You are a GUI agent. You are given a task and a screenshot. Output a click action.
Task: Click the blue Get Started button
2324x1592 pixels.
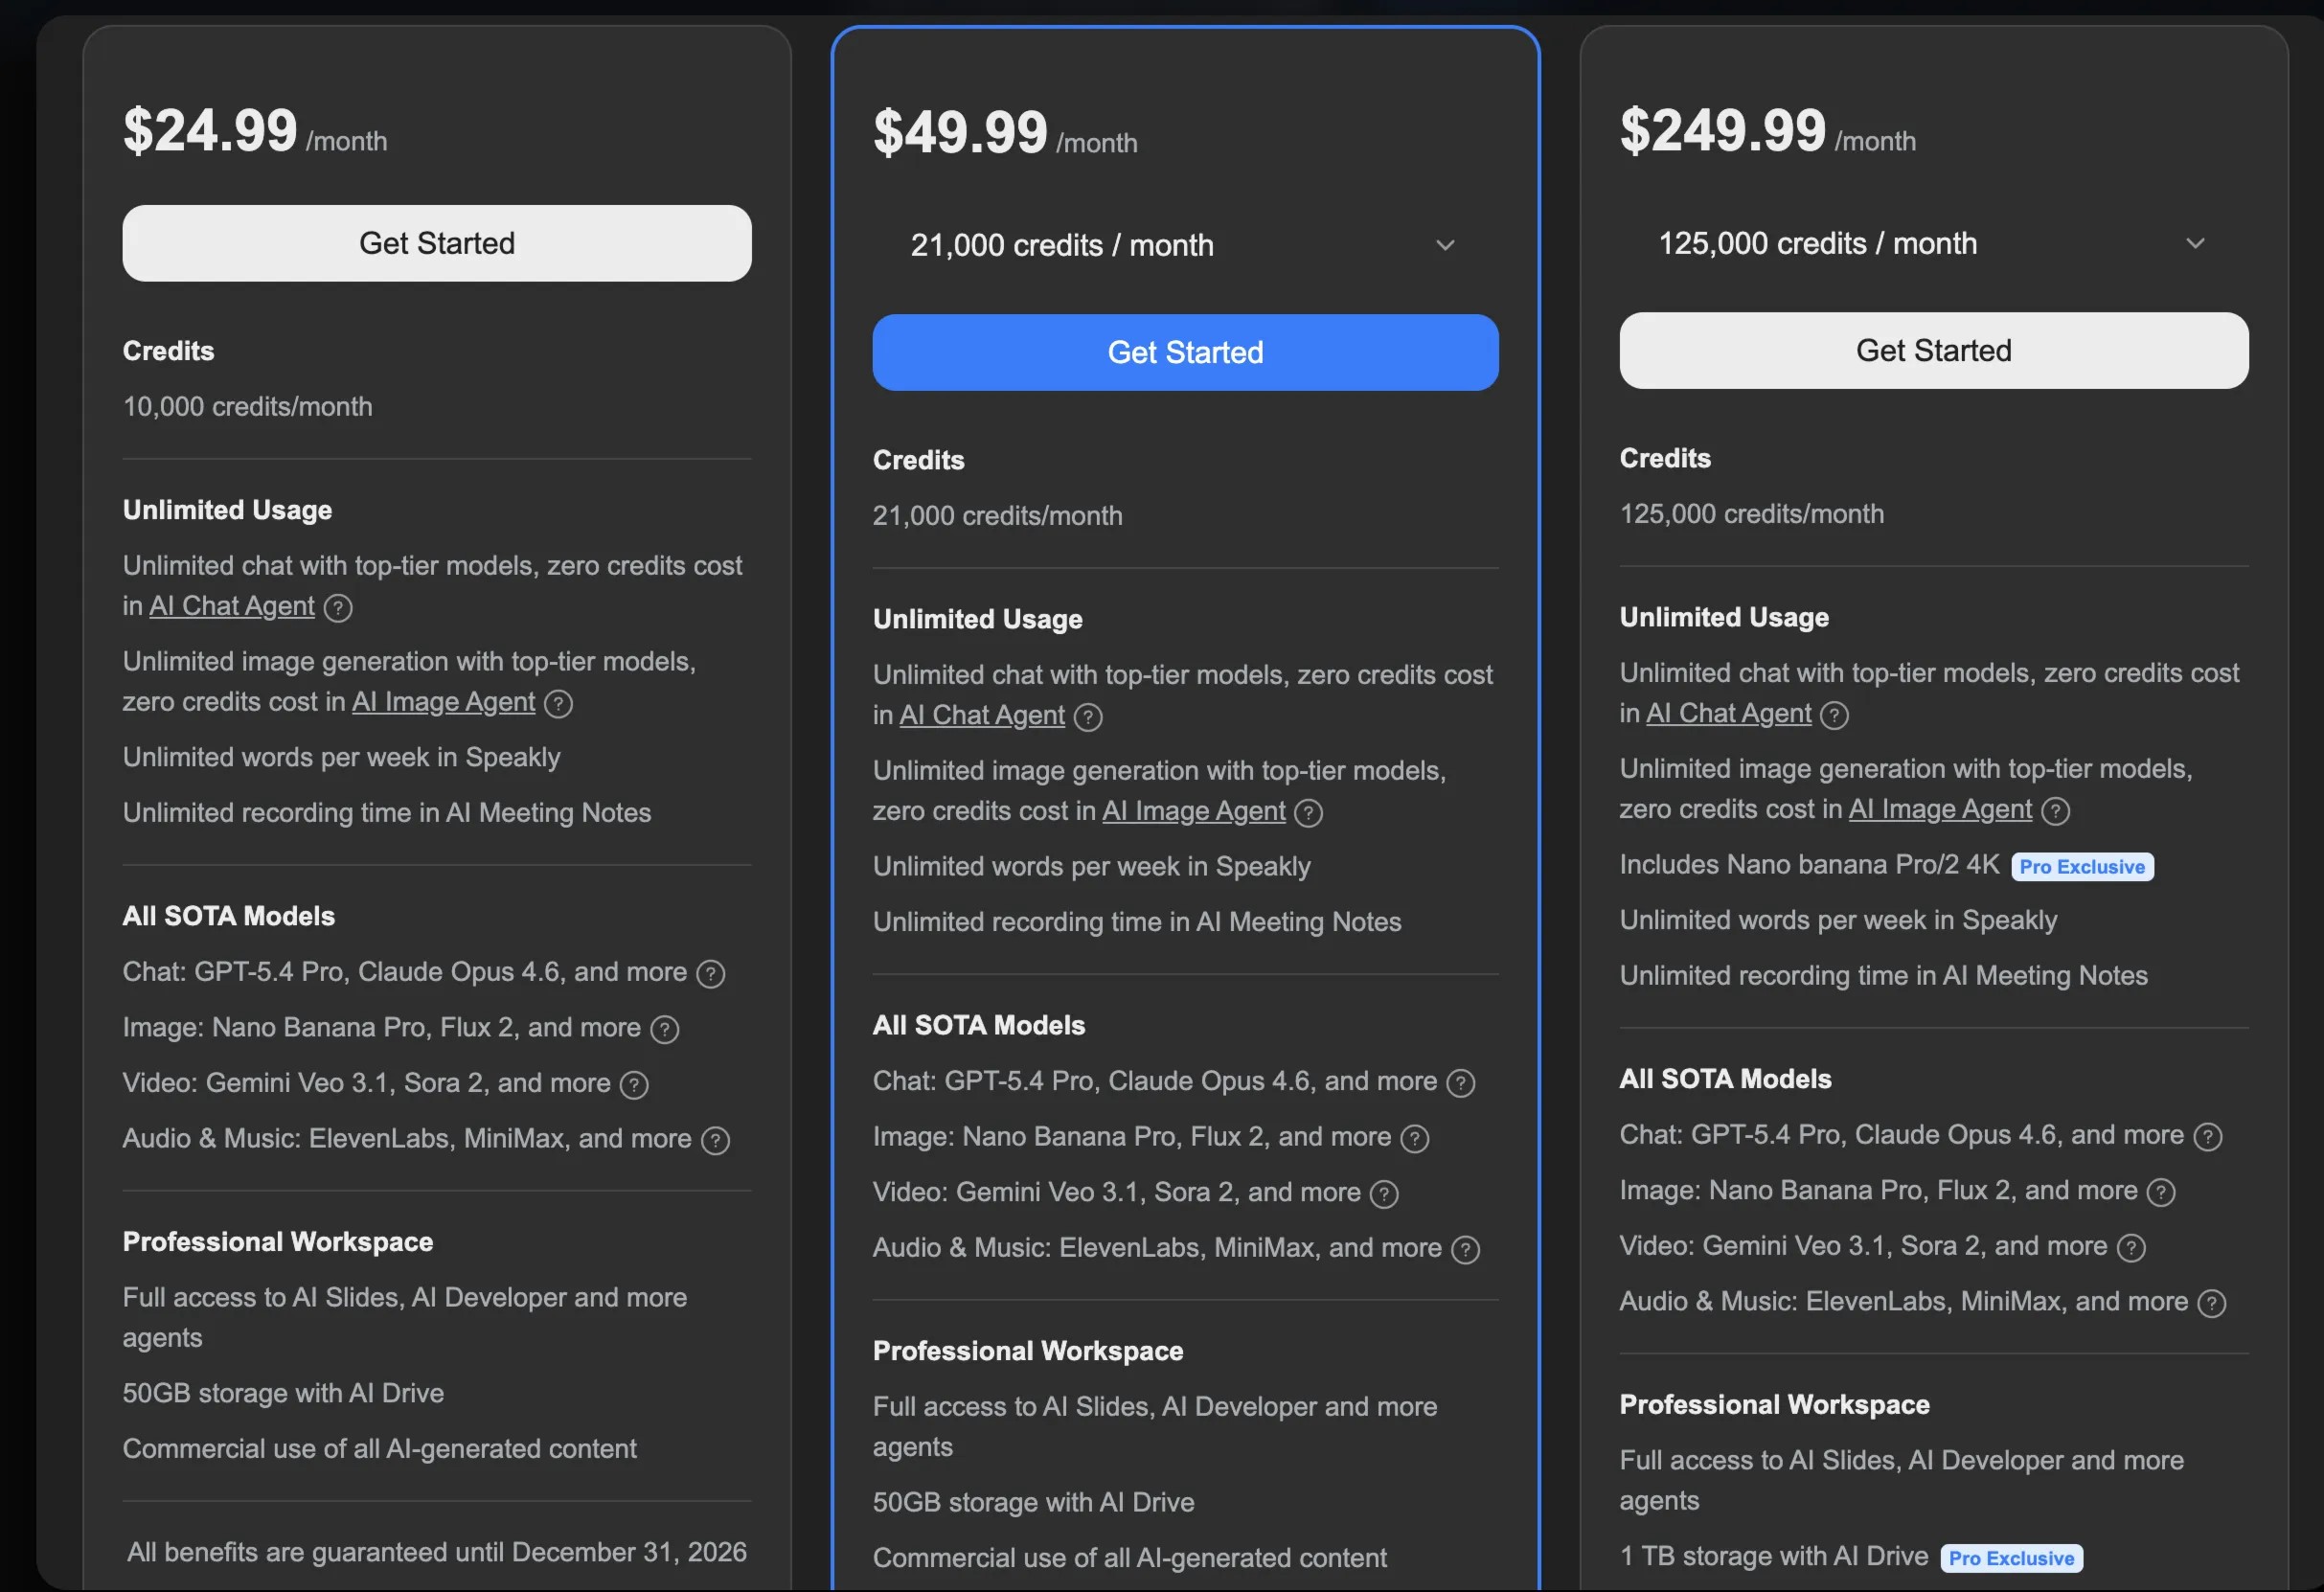pos(1185,352)
